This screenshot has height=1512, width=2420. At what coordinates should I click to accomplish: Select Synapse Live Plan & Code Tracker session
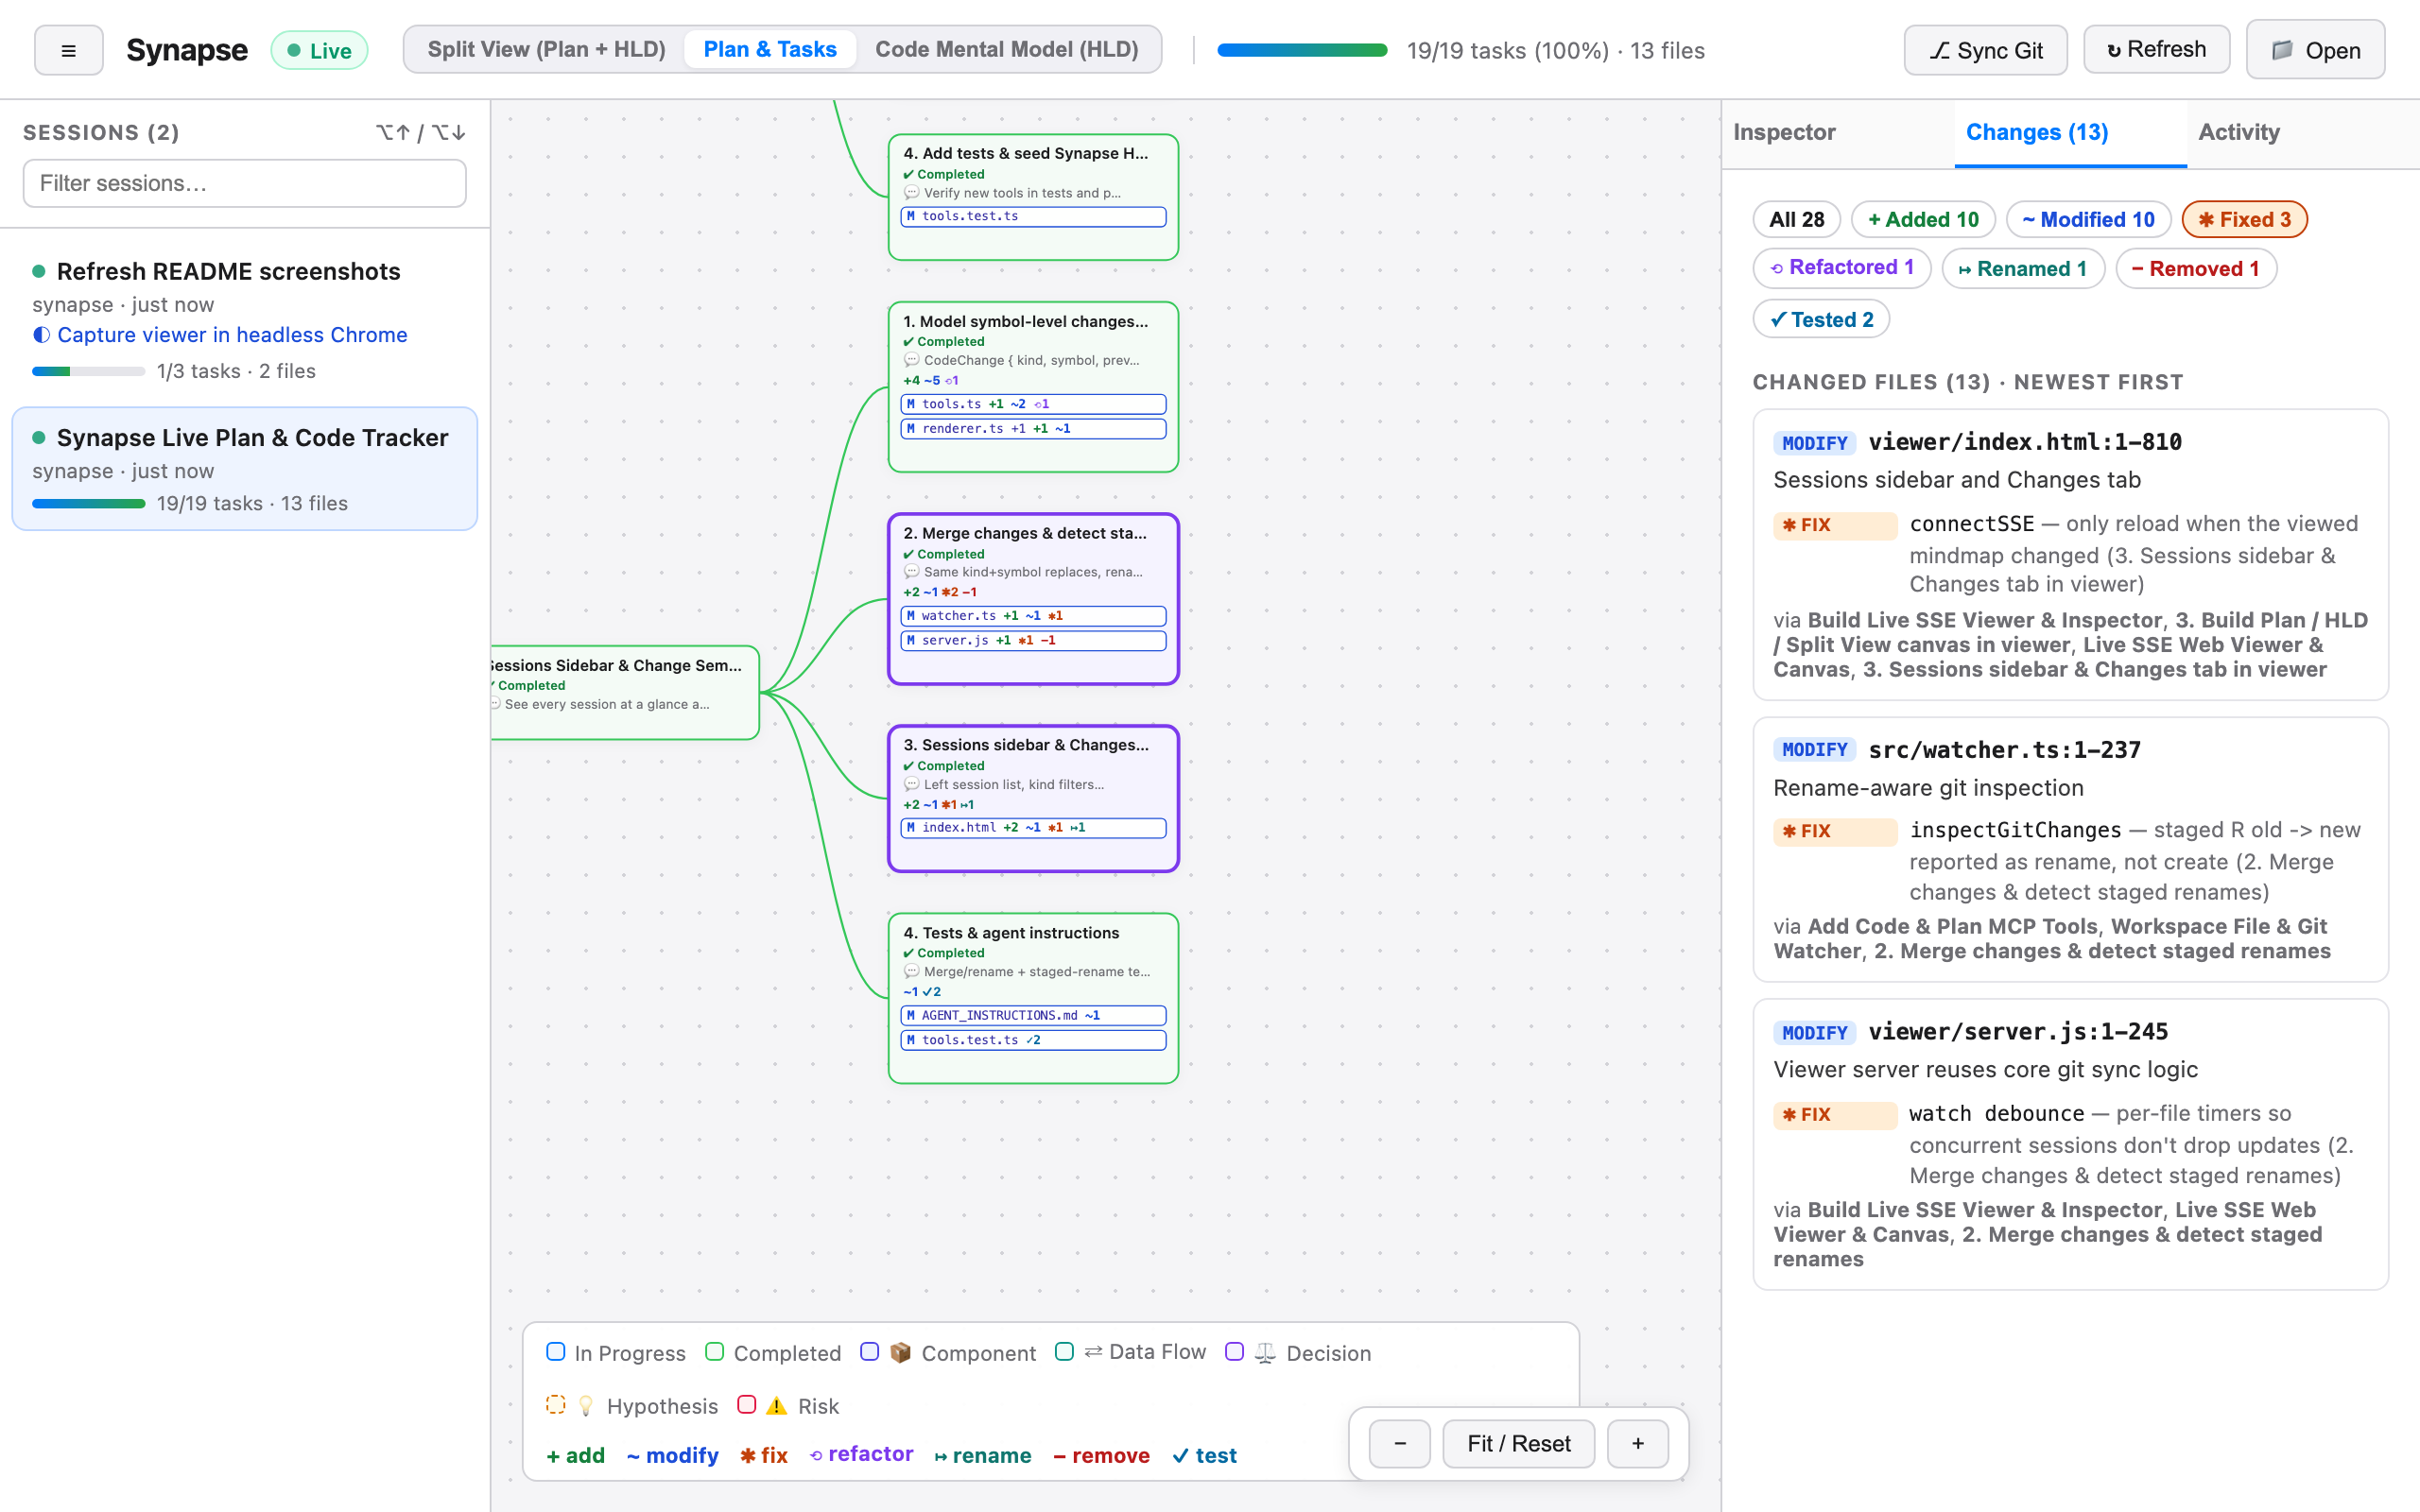click(x=244, y=469)
